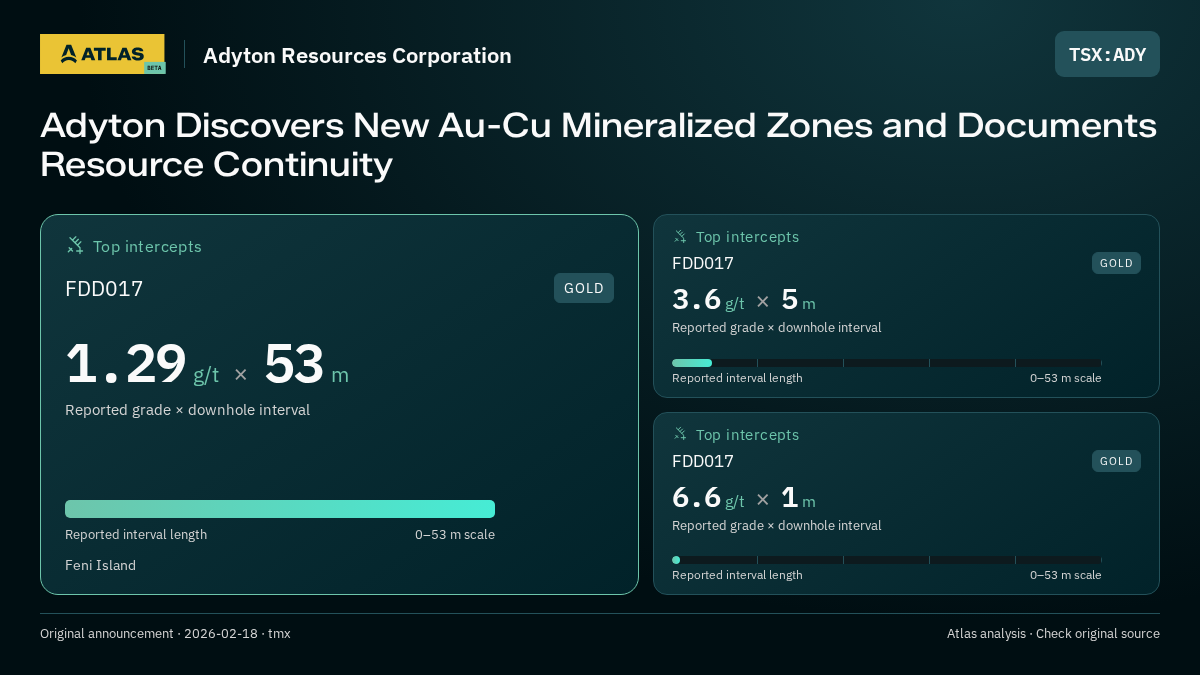The width and height of the screenshot is (1200, 675).
Task: Click the GOLD tag on the 6.6 g/t card
Action: pos(1116,461)
